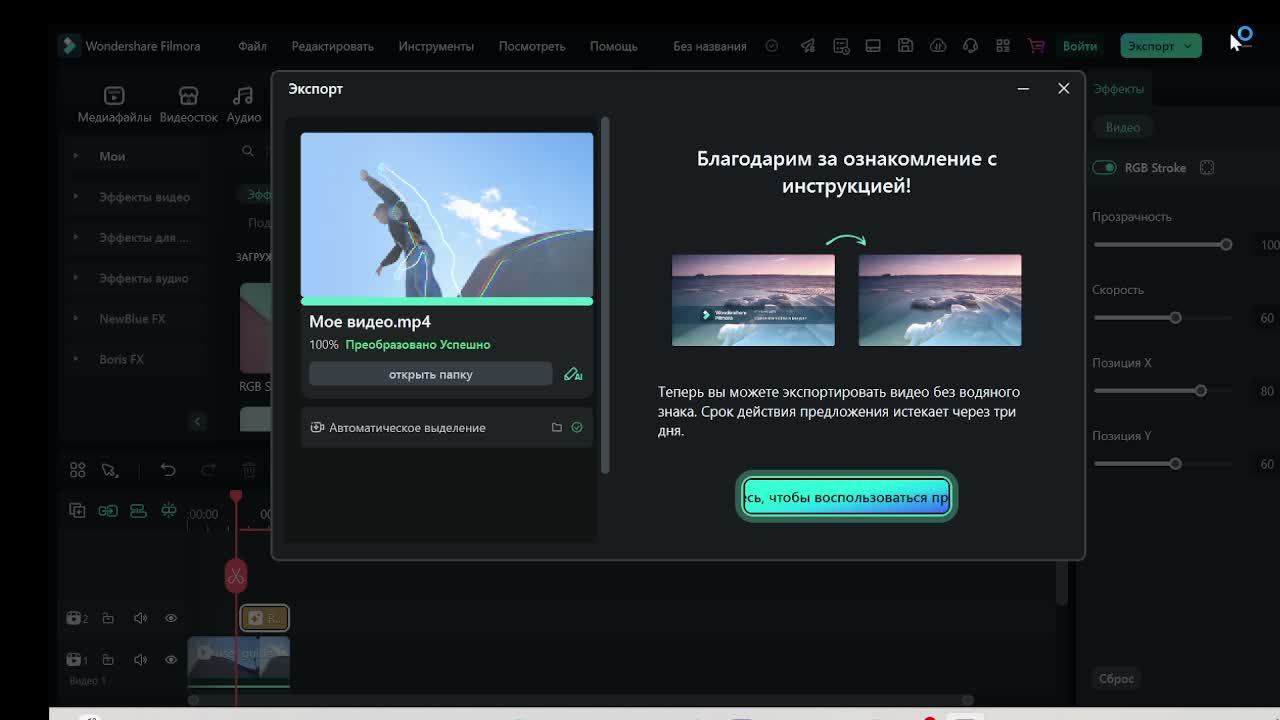Open the Экспорт dropdown button
The height and width of the screenshot is (720, 1280).
click(1160, 46)
